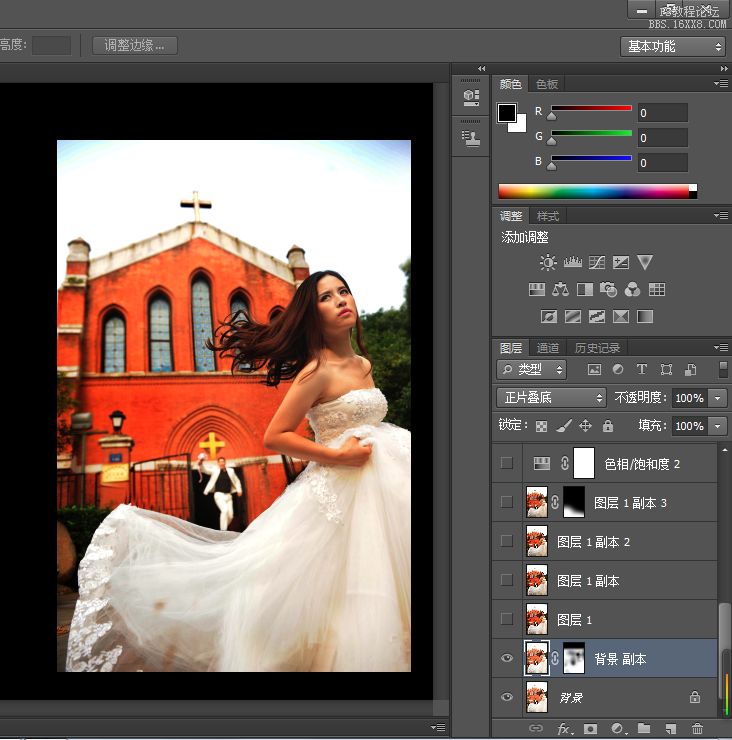Screen dimensions: 732x740
Task: Add a Selective Color adjustment
Action: click(x=621, y=316)
